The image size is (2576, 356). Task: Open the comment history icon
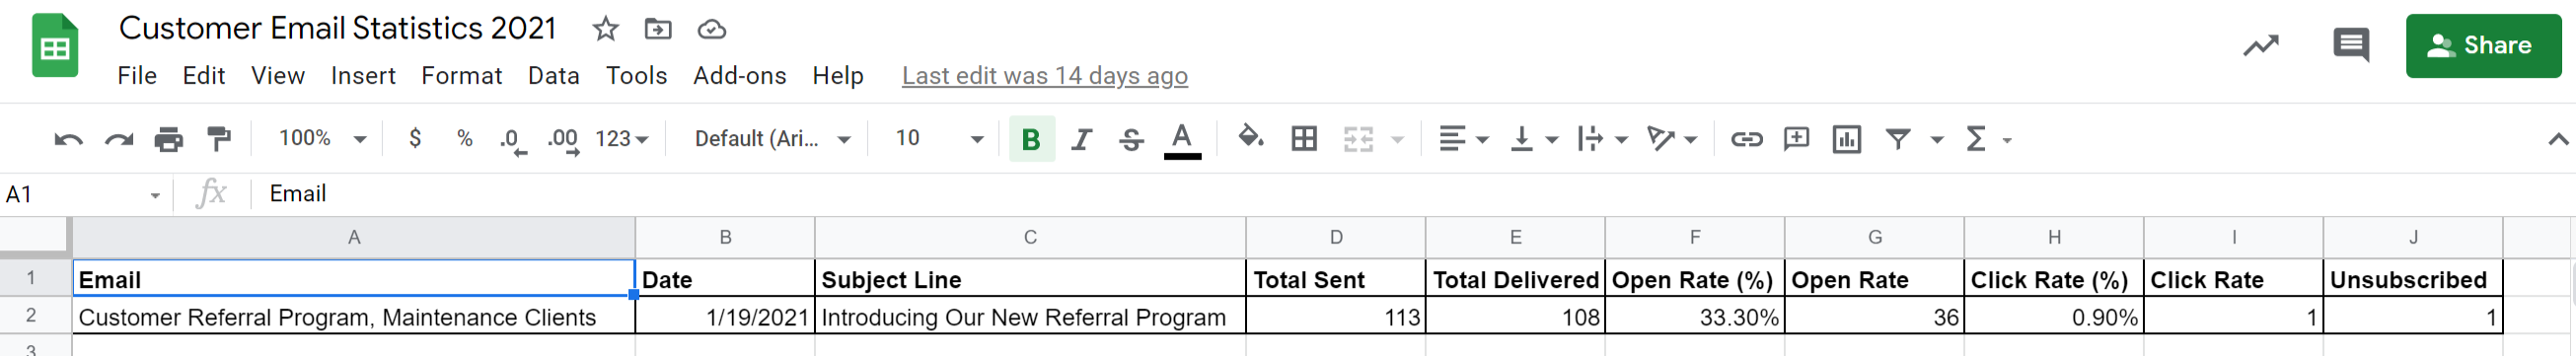pos(2350,45)
